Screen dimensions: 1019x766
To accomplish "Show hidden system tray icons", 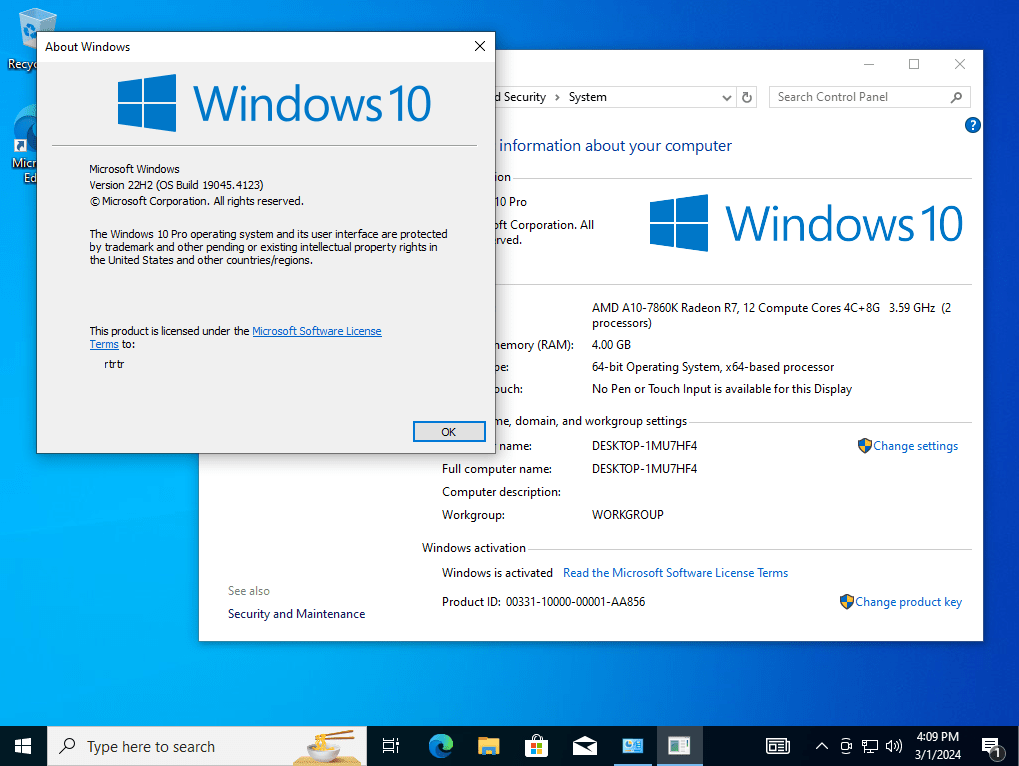I will (821, 746).
